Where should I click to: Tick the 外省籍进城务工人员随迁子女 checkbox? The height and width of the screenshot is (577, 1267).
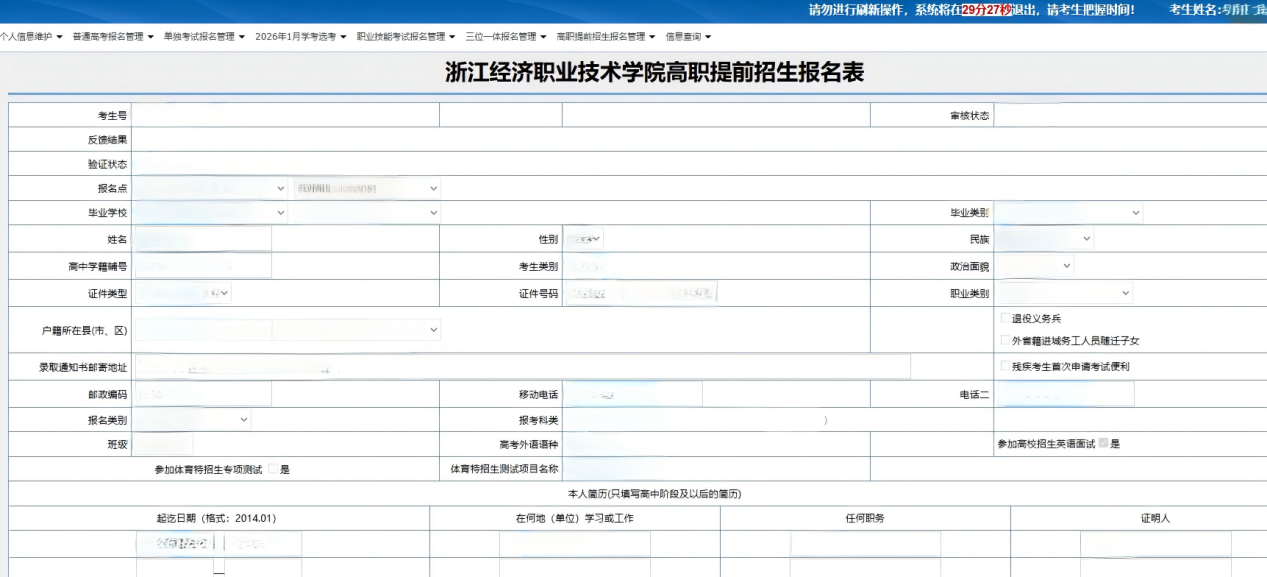tap(1004, 340)
